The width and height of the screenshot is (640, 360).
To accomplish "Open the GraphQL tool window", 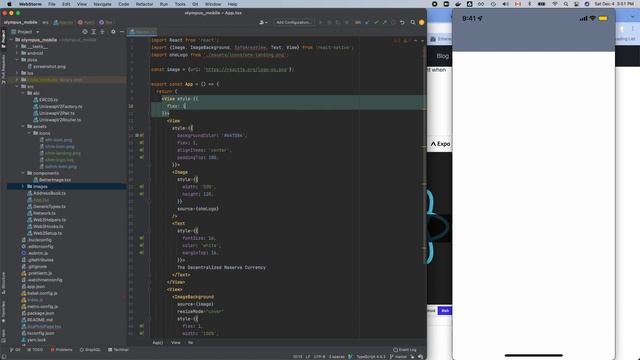I will 90,350.
